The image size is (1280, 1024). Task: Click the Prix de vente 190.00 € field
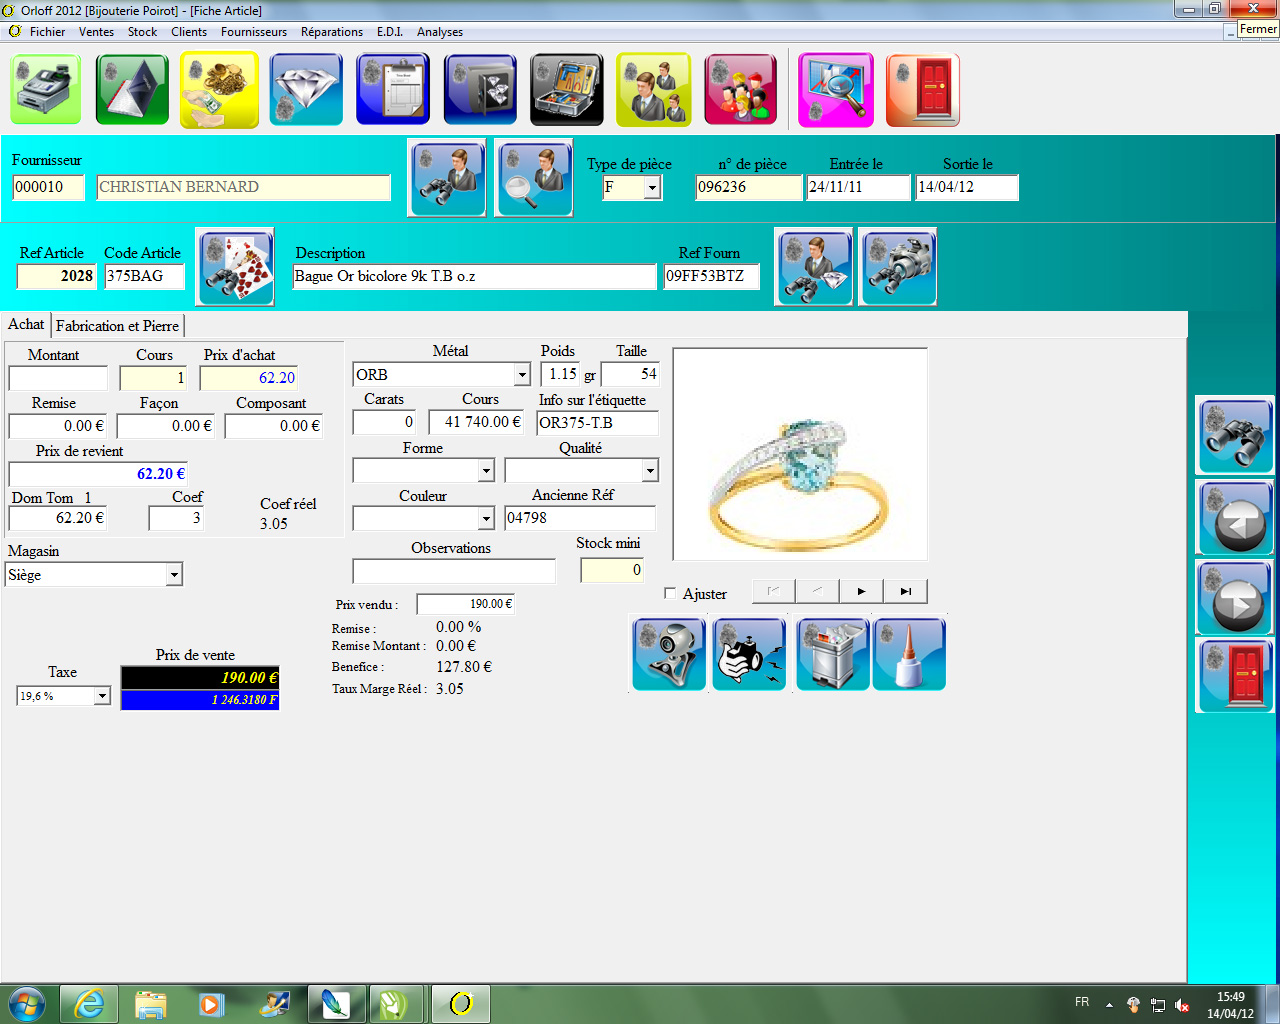click(200, 678)
